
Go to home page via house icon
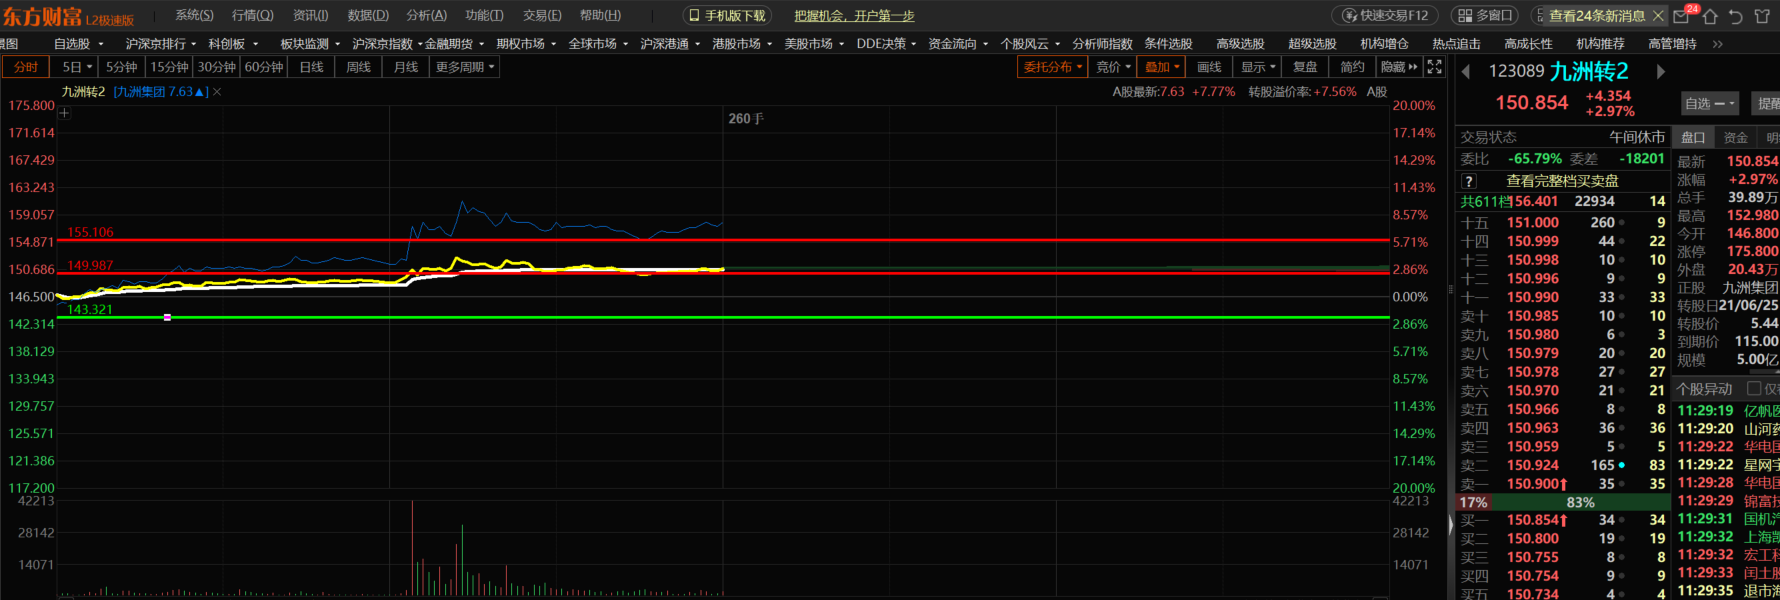[x=1710, y=16]
